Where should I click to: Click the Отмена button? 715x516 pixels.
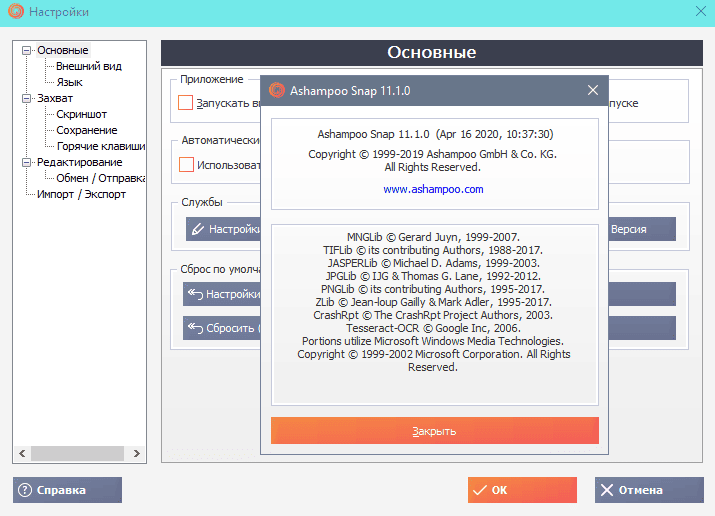pos(649,490)
